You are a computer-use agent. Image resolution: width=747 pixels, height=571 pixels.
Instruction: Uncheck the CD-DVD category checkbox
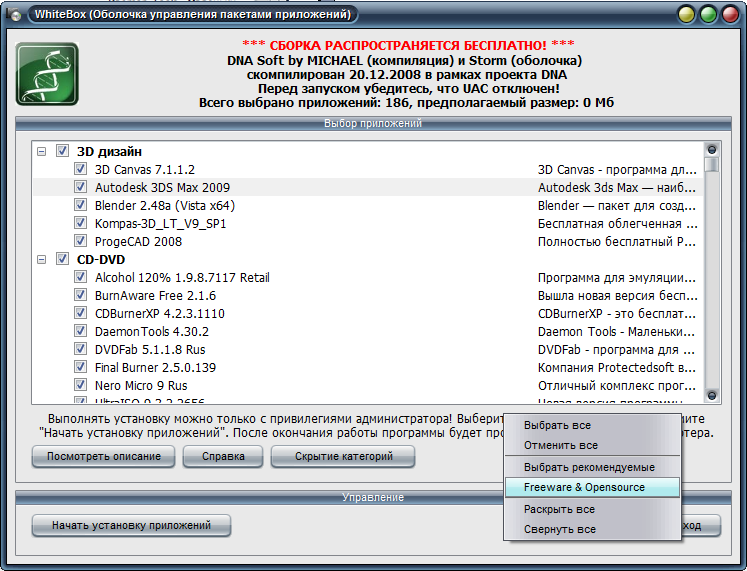point(62,259)
